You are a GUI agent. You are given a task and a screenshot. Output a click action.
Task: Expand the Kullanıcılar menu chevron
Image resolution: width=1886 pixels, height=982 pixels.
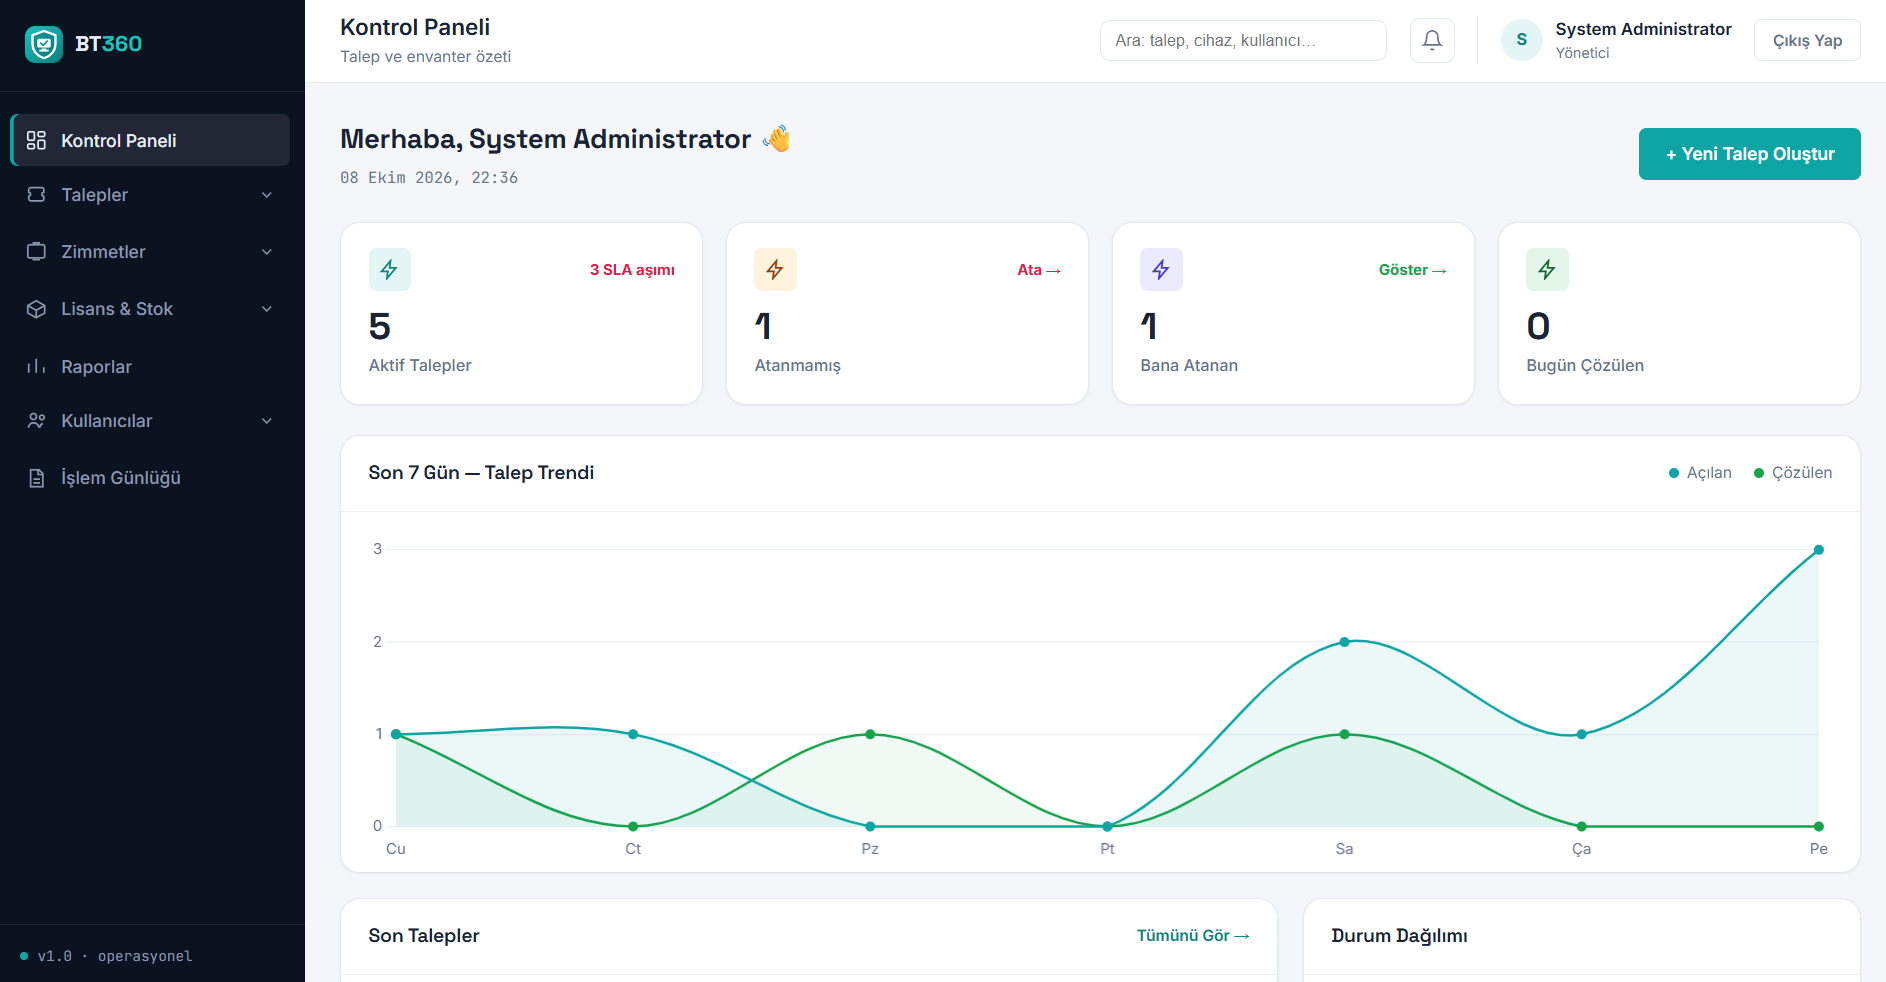point(267,421)
